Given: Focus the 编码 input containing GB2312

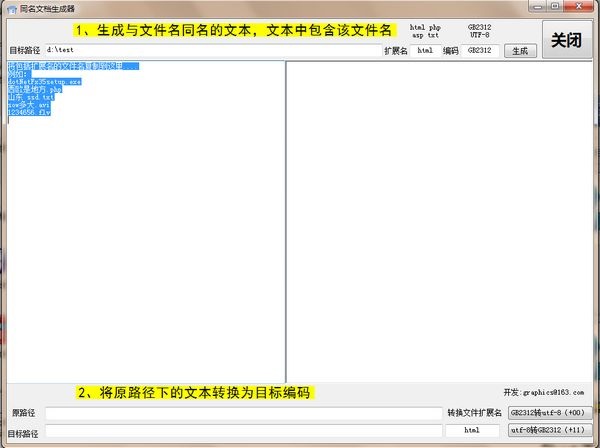Looking at the screenshot, I should tap(480, 51).
